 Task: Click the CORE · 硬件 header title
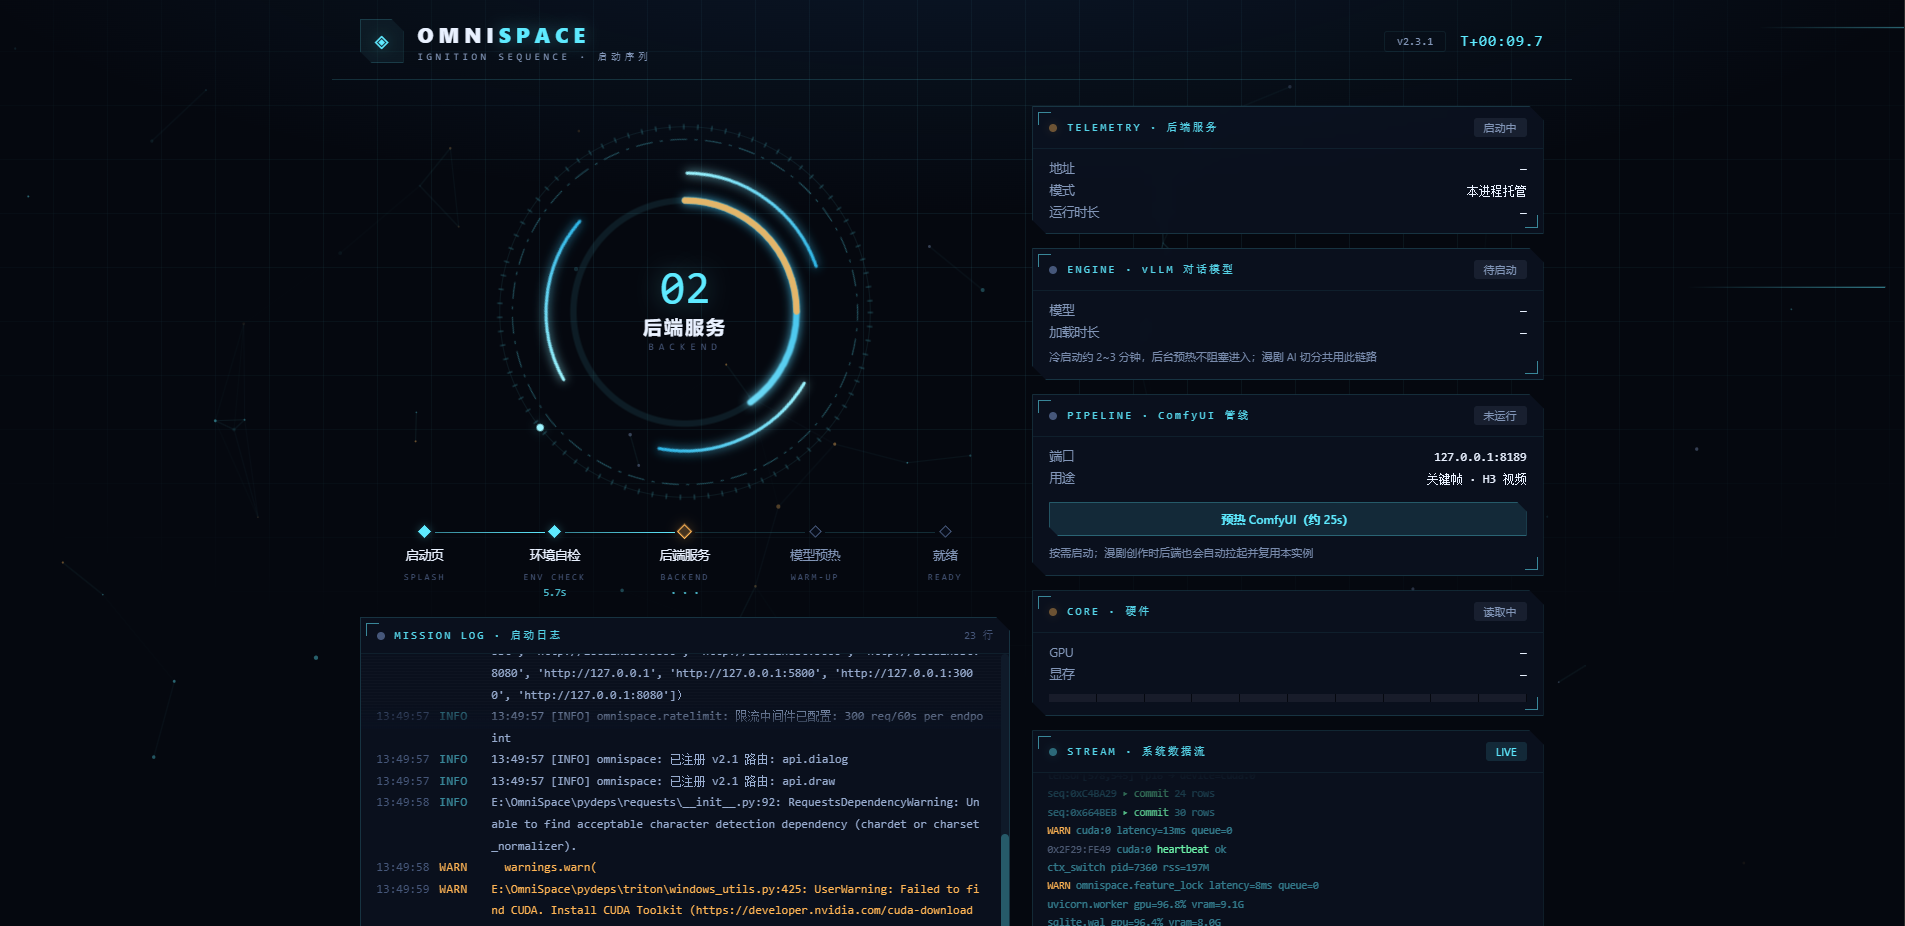[x=1108, y=612]
